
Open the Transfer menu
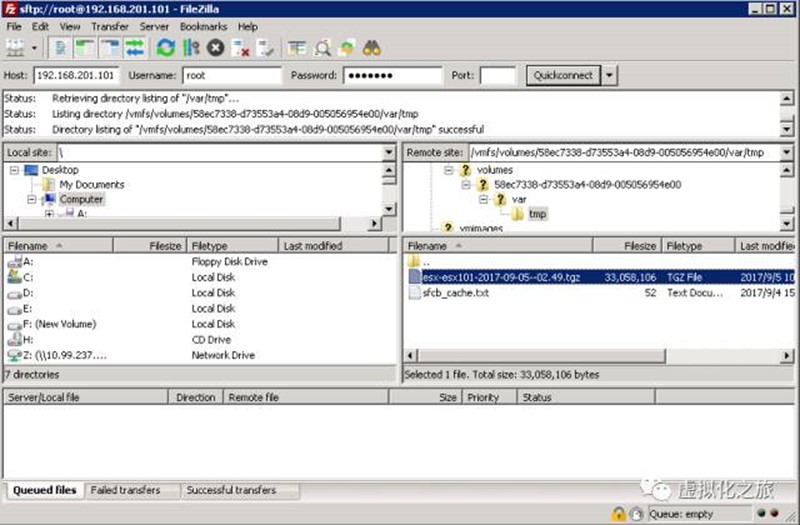pos(110,27)
